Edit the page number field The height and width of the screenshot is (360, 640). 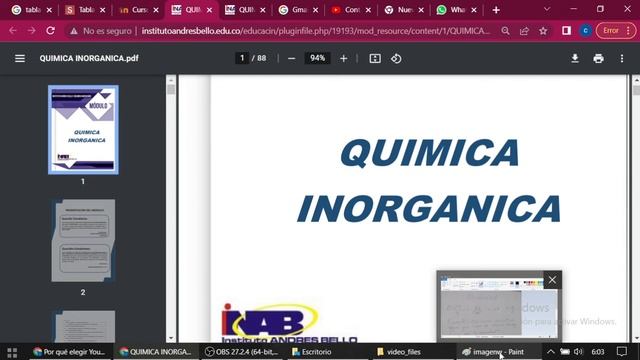pos(242,58)
